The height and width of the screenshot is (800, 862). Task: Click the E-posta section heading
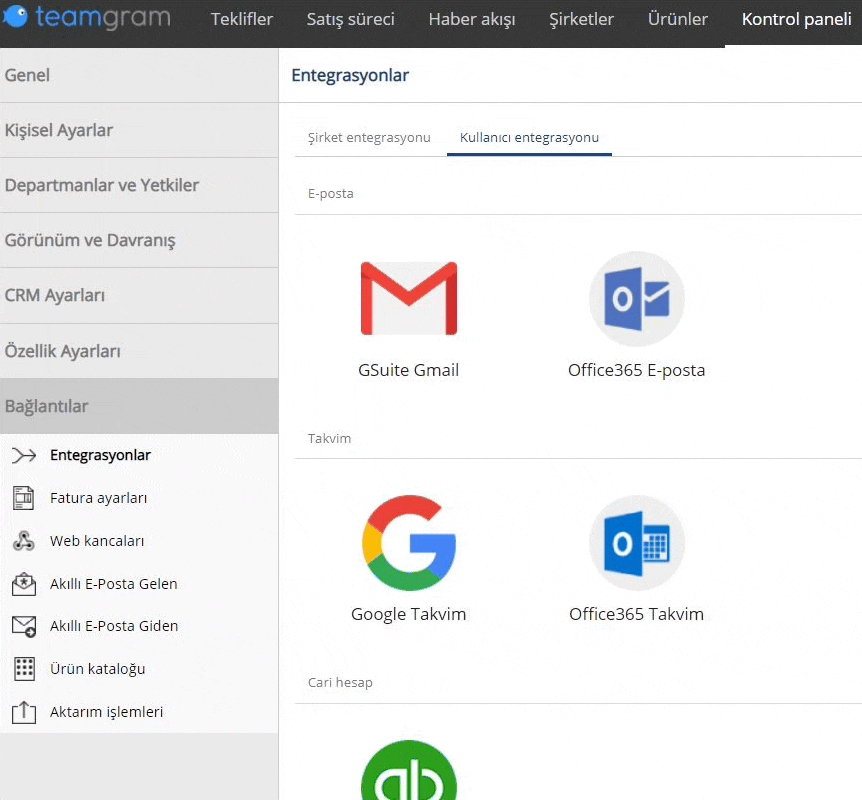coord(330,194)
